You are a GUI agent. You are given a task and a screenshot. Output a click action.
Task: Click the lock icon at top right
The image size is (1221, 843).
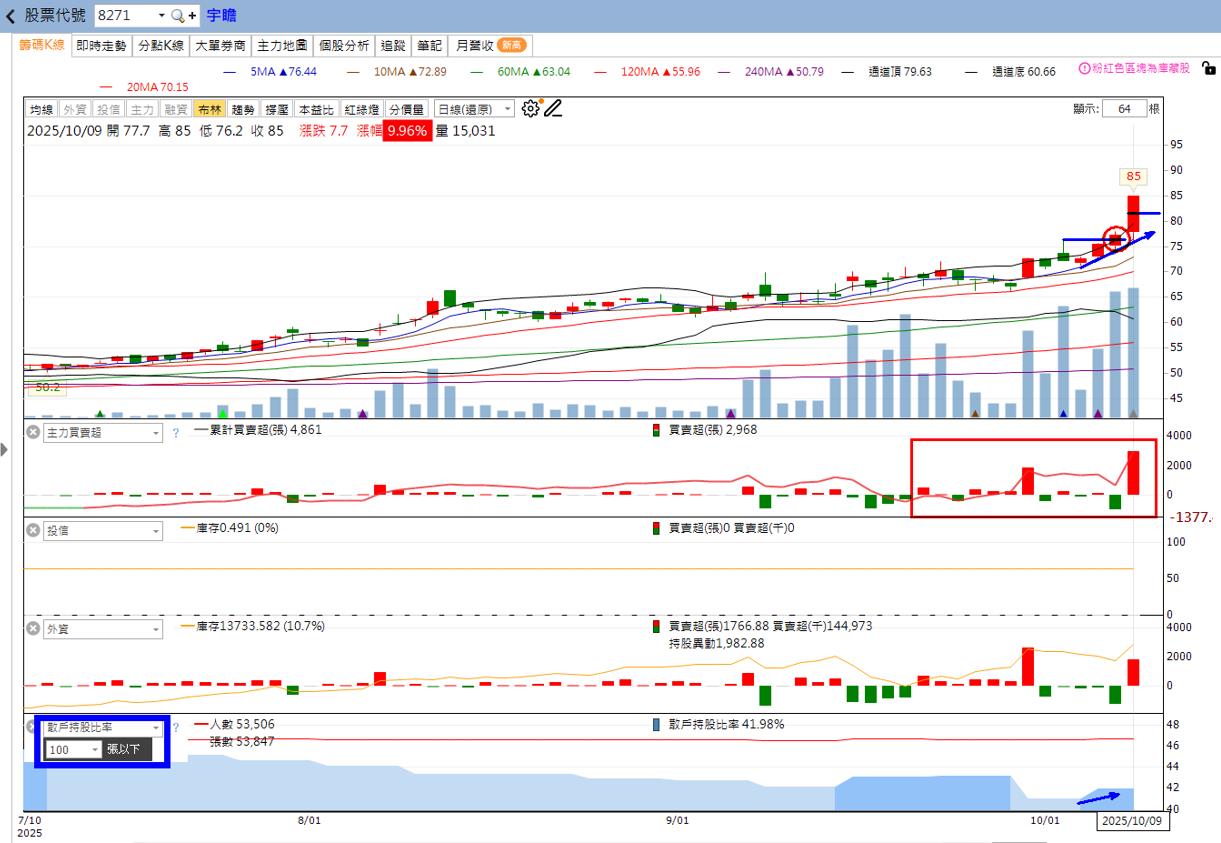(1208, 69)
